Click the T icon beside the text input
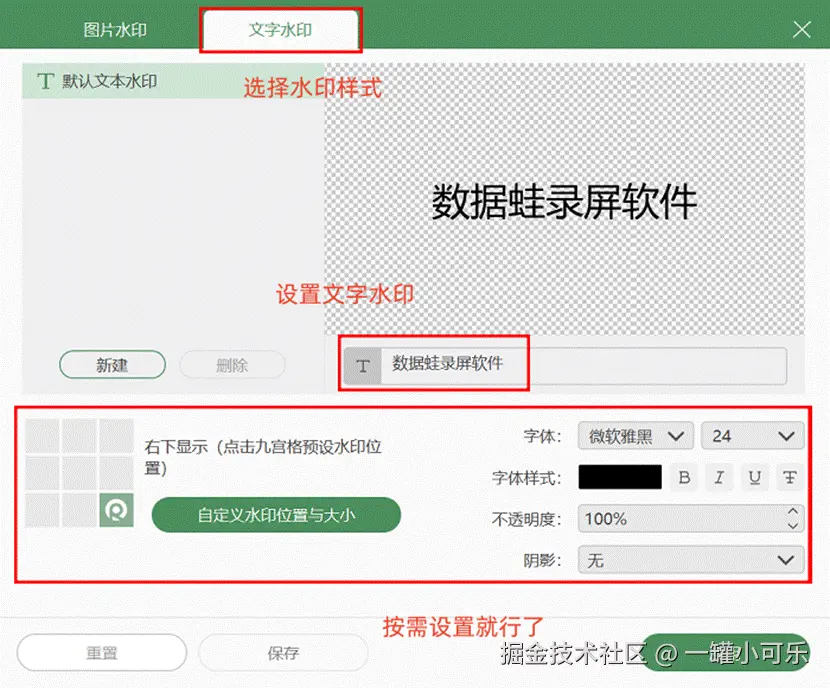The image size is (830, 688). click(363, 366)
